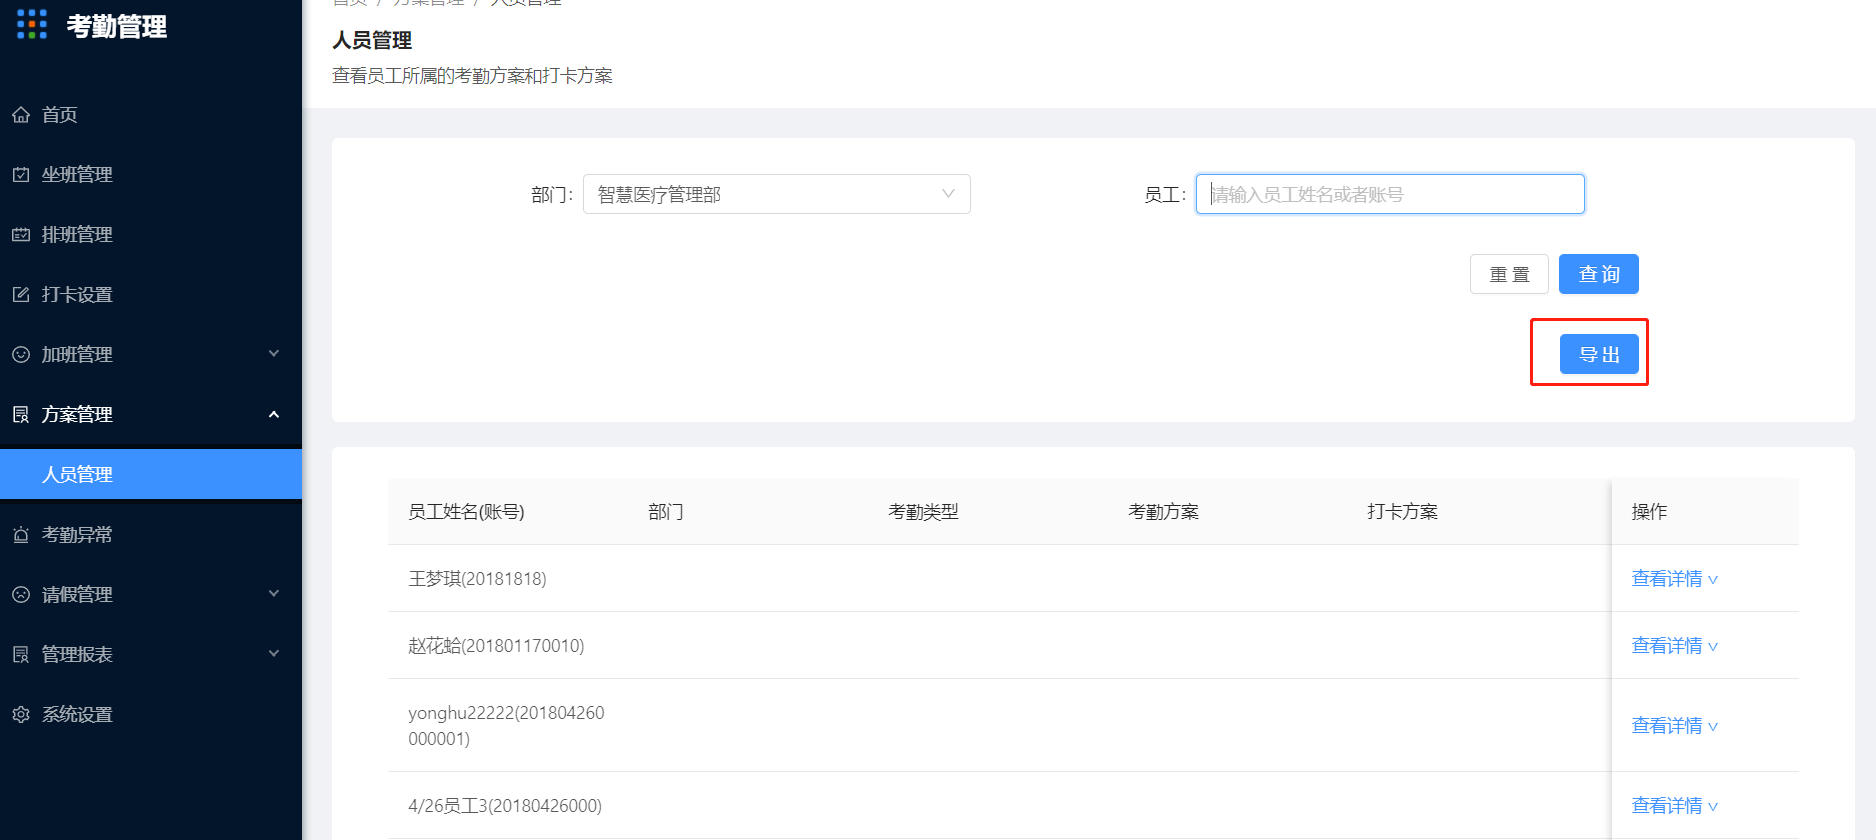Click the arrow of the 部门 select box
This screenshot has width=1876, height=840.
tap(948, 194)
